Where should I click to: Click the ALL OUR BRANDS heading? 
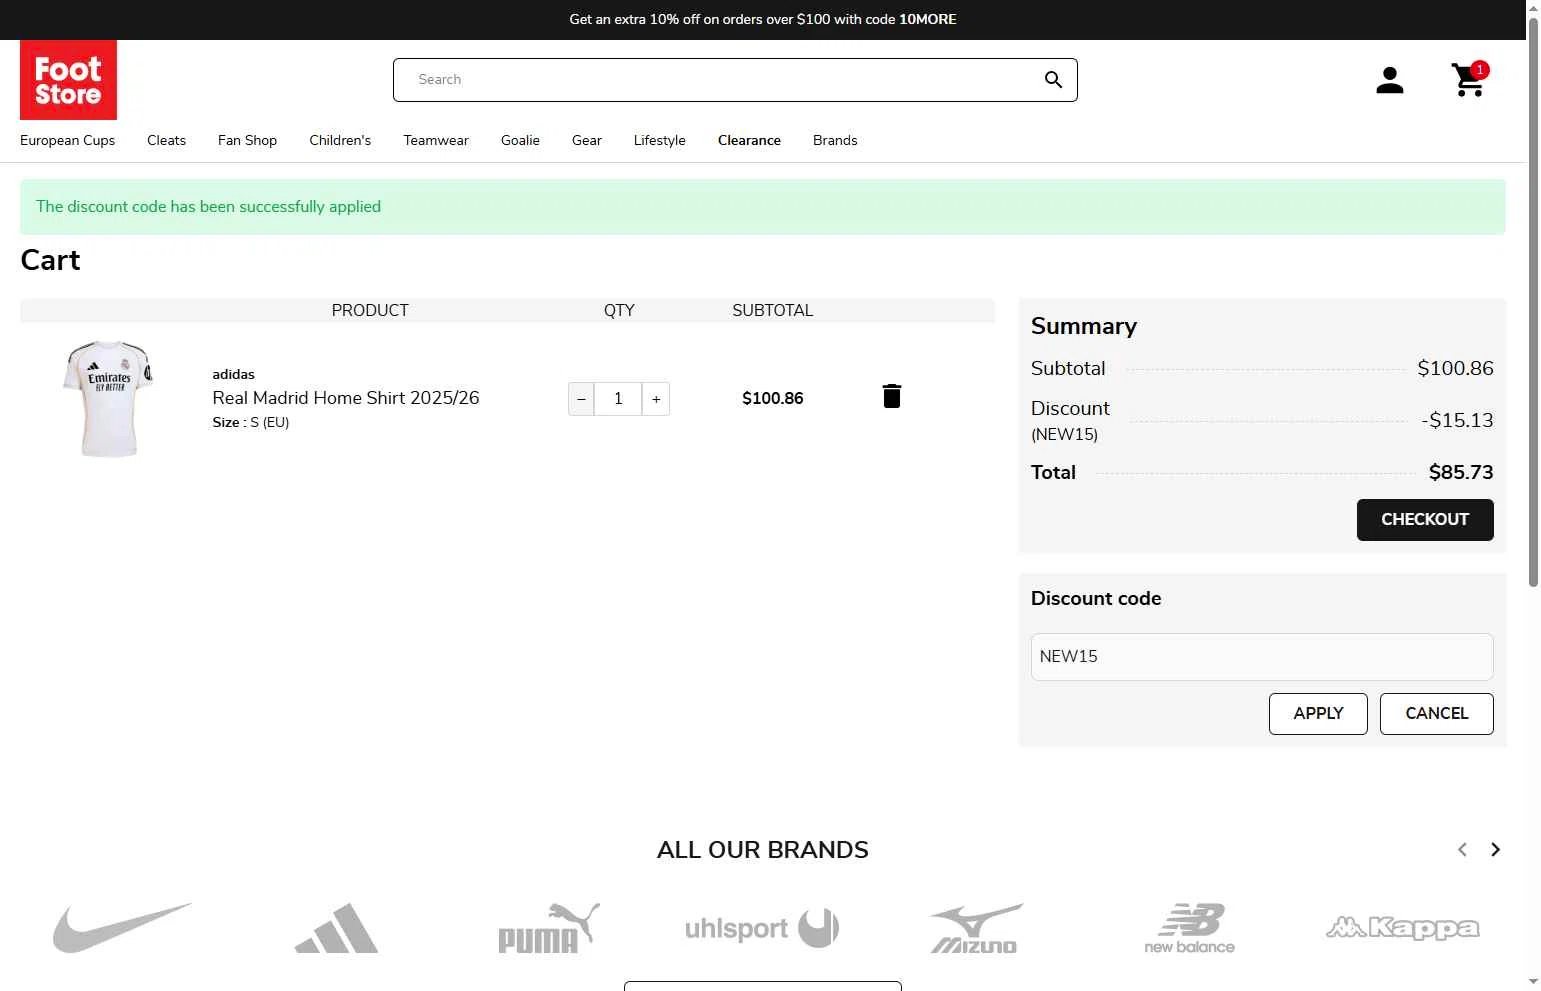point(763,850)
